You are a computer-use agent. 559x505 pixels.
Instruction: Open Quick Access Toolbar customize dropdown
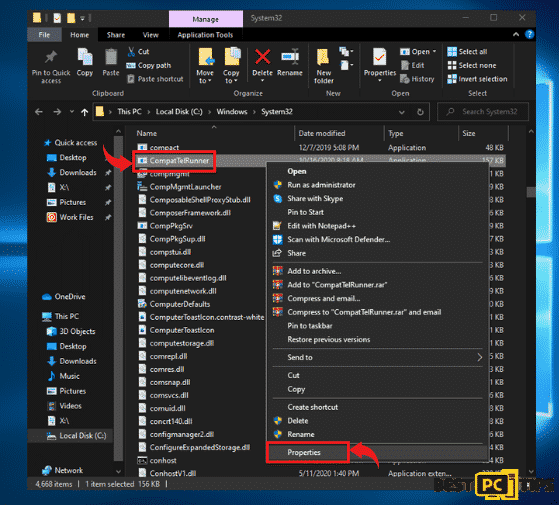tap(82, 18)
